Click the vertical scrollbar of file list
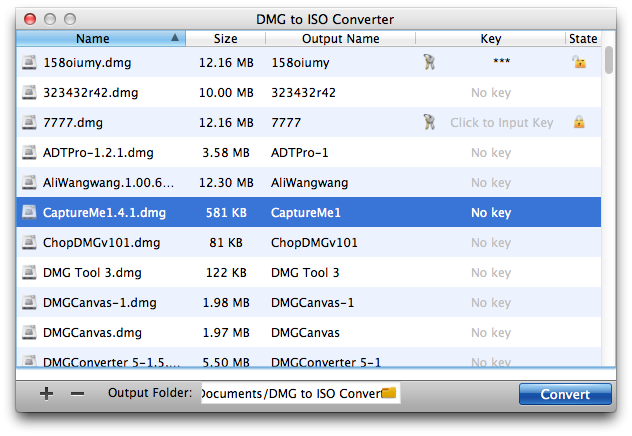The image size is (632, 436). (x=609, y=200)
